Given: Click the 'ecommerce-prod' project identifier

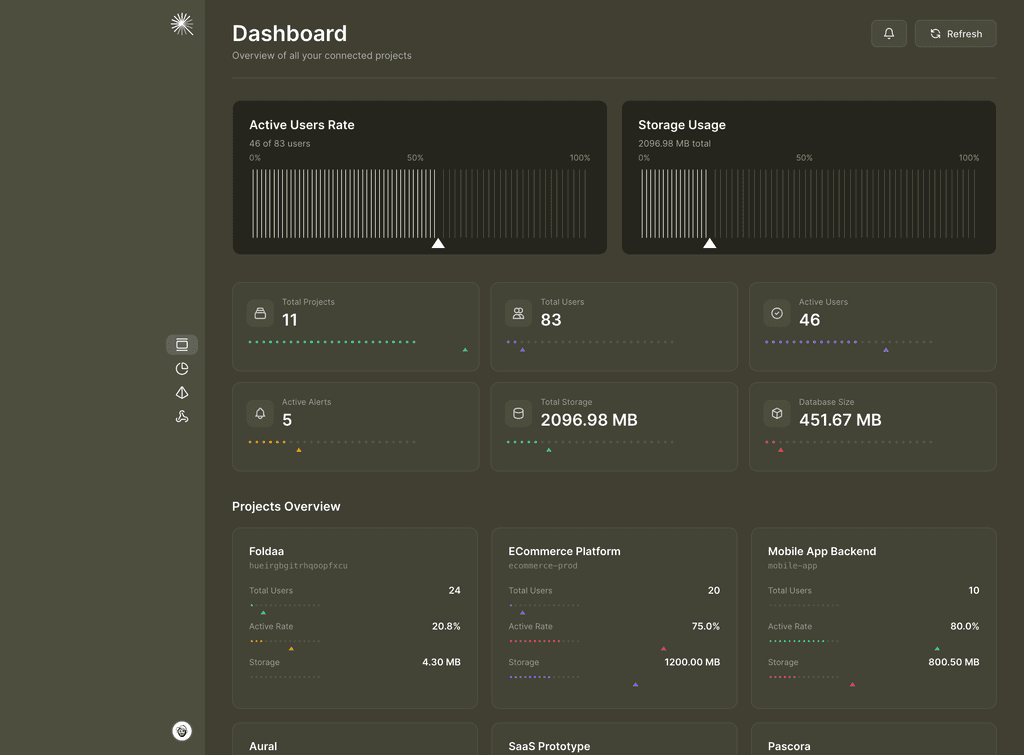Looking at the screenshot, I should pos(543,566).
